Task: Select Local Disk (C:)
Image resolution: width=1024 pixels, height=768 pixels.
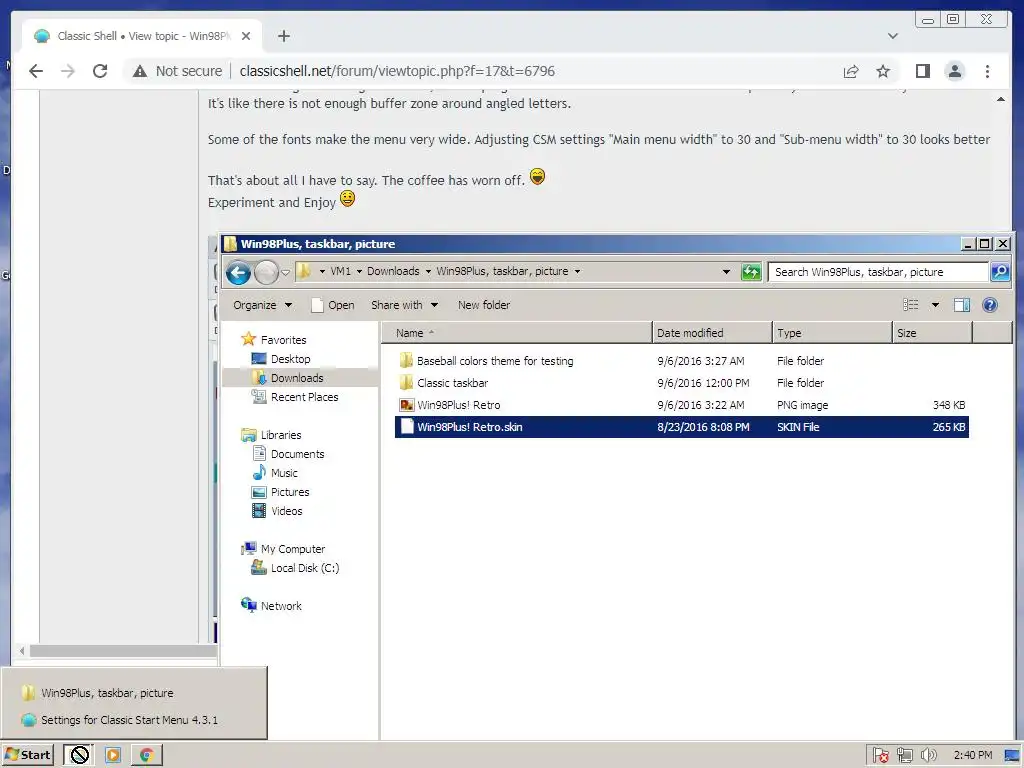Action: (x=305, y=568)
